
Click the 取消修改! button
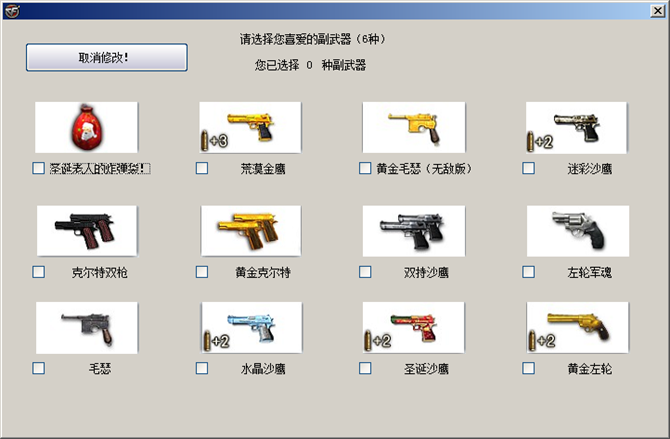[107, 57]
